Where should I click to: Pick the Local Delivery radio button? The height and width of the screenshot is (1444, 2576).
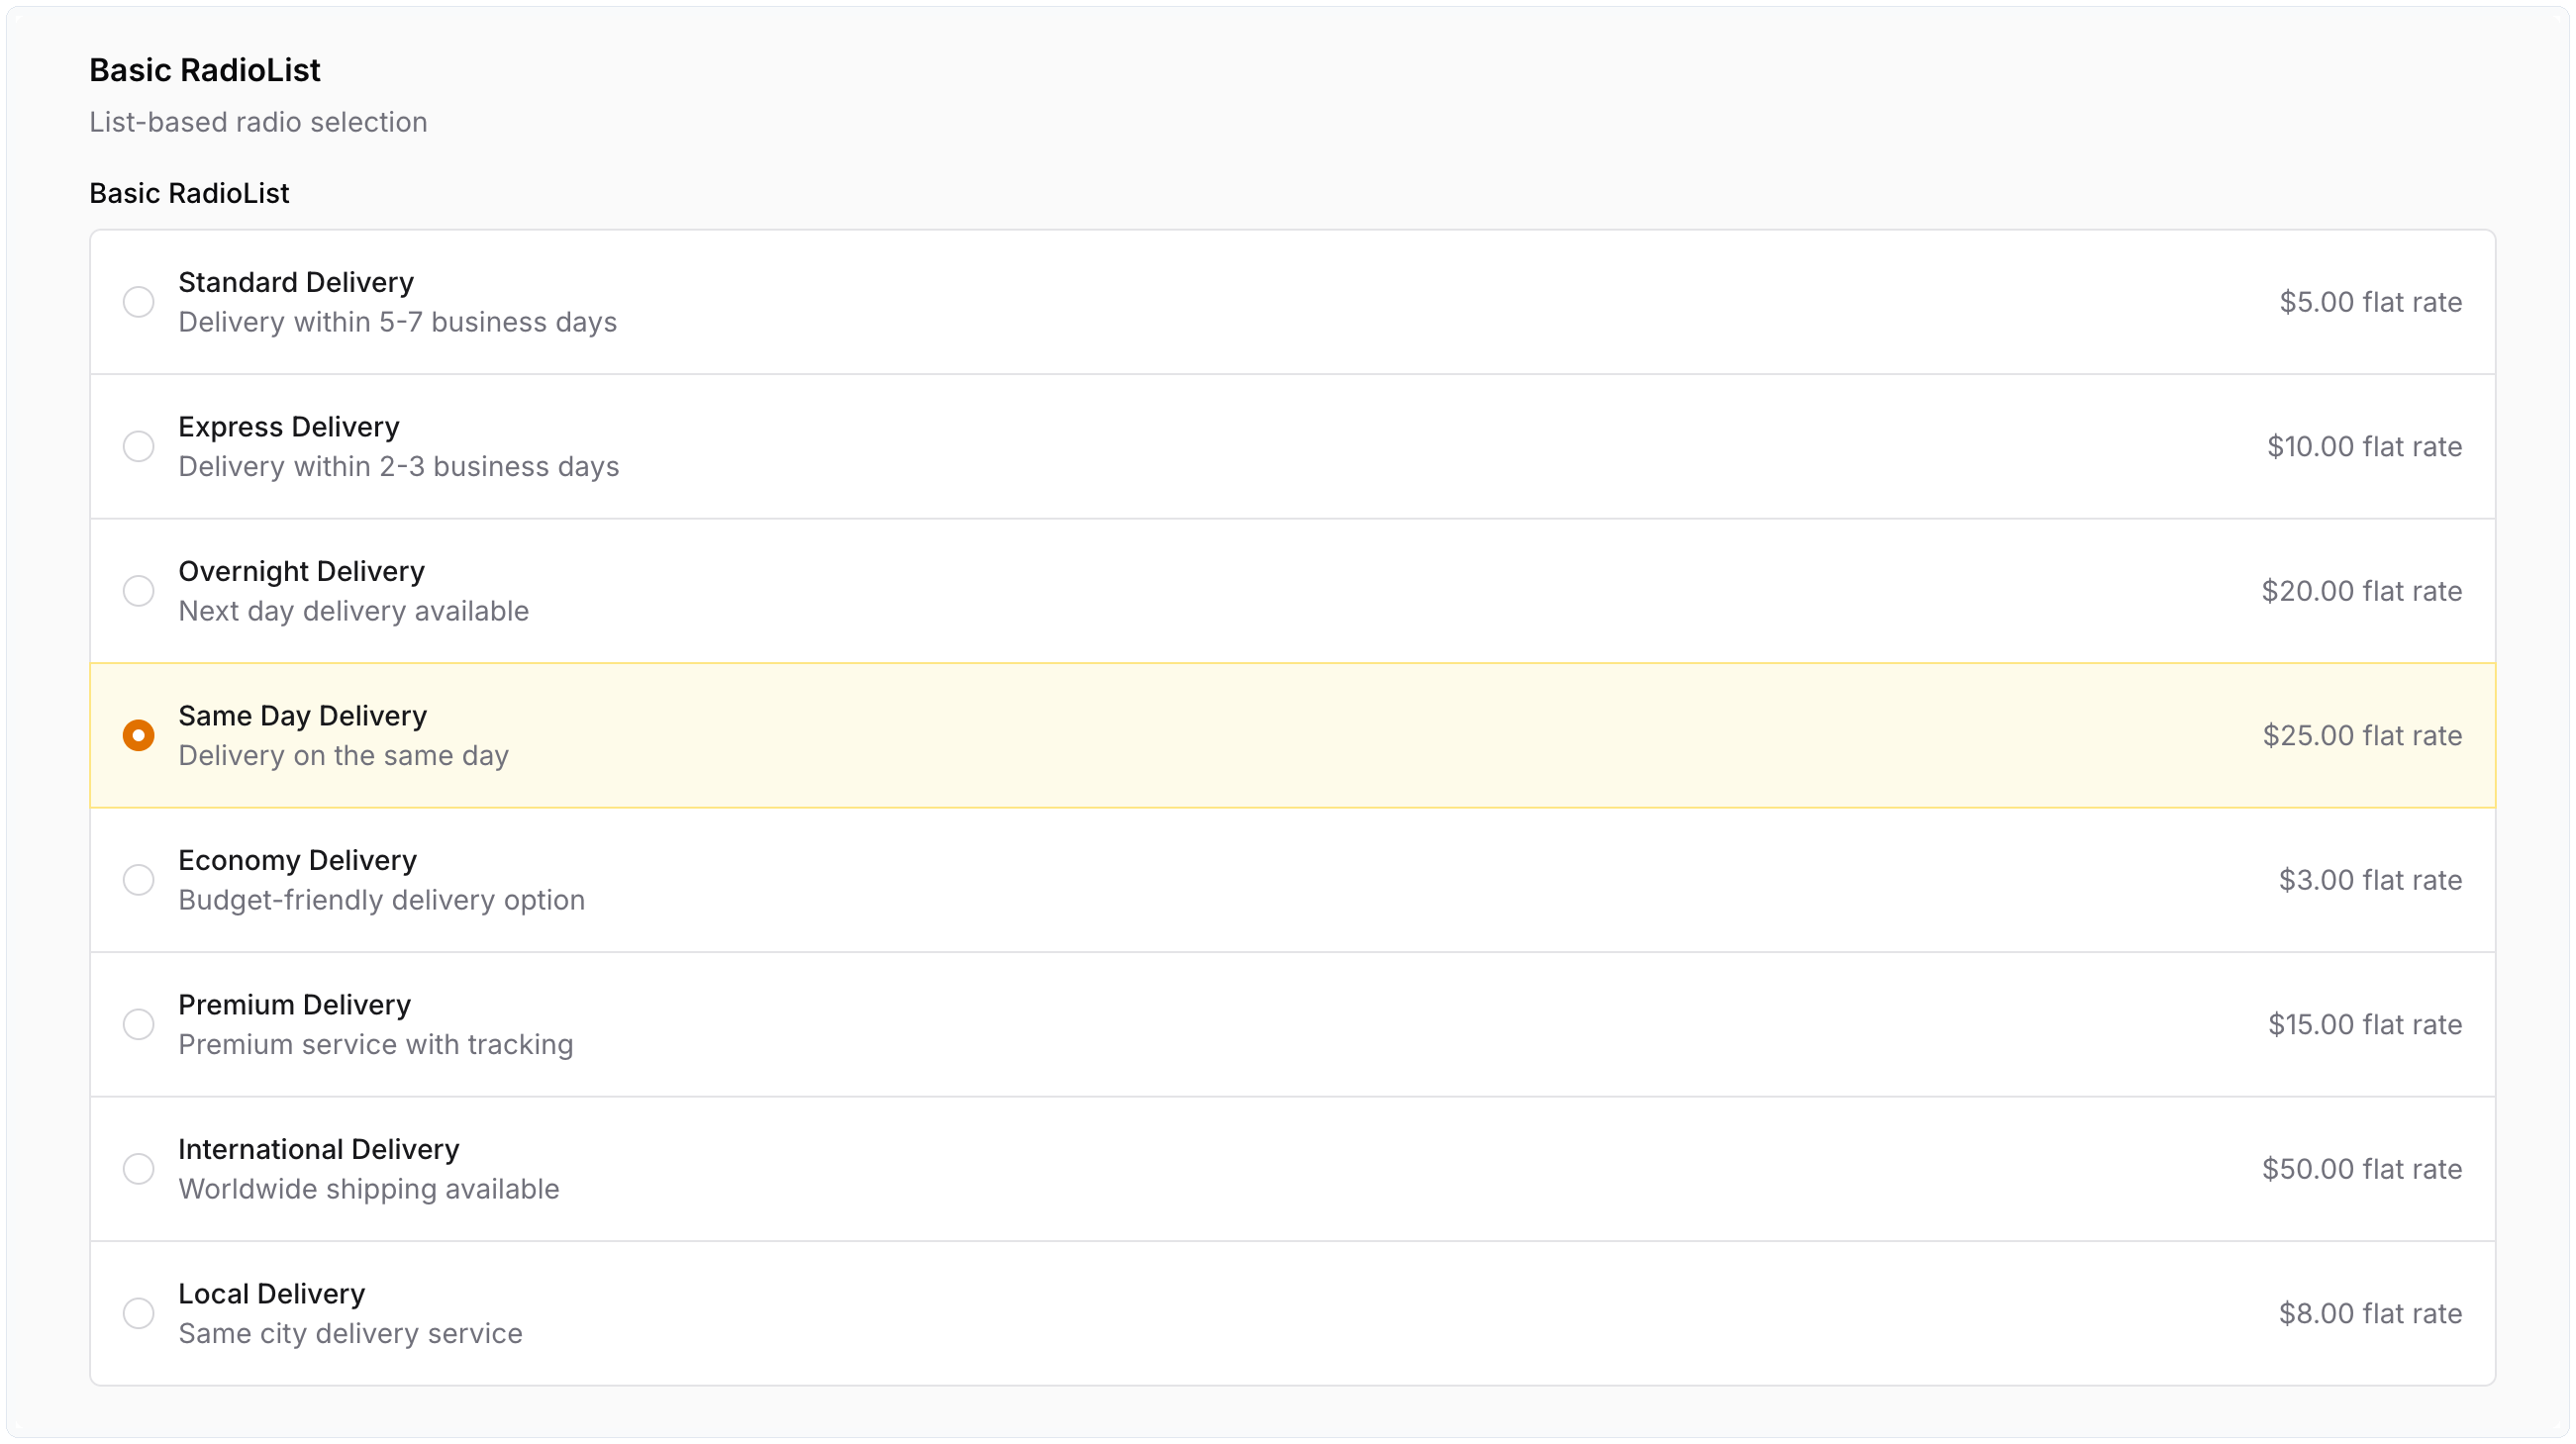(x=138, y=1313)
